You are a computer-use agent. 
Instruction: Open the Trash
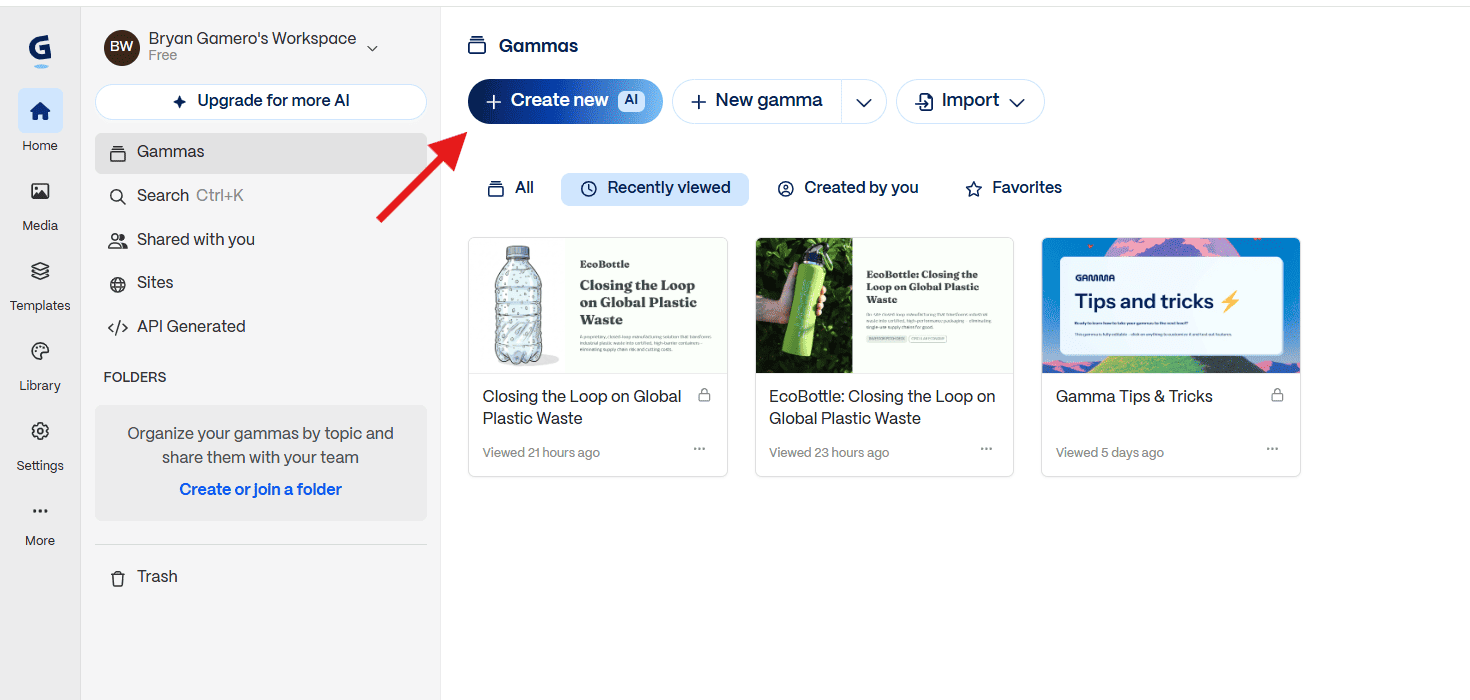point(261,577)
